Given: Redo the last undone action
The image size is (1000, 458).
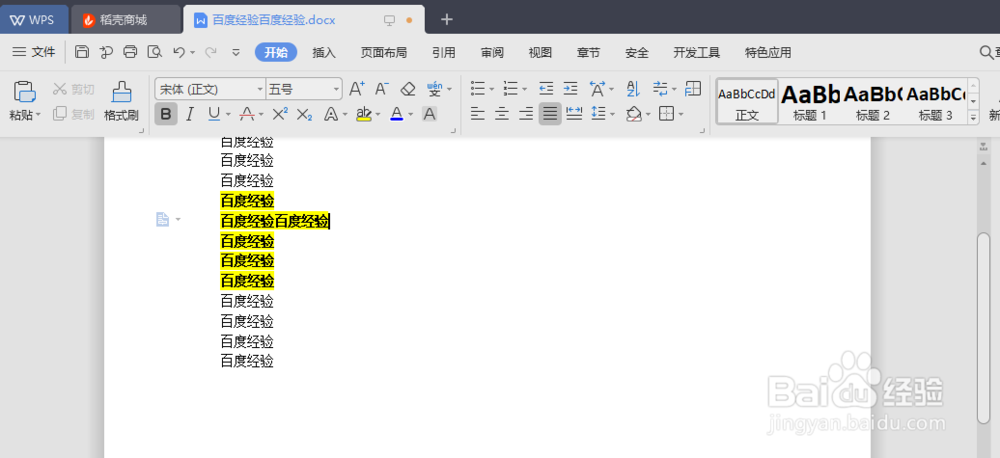Looking at the screenshot, I should pos(210,52).
